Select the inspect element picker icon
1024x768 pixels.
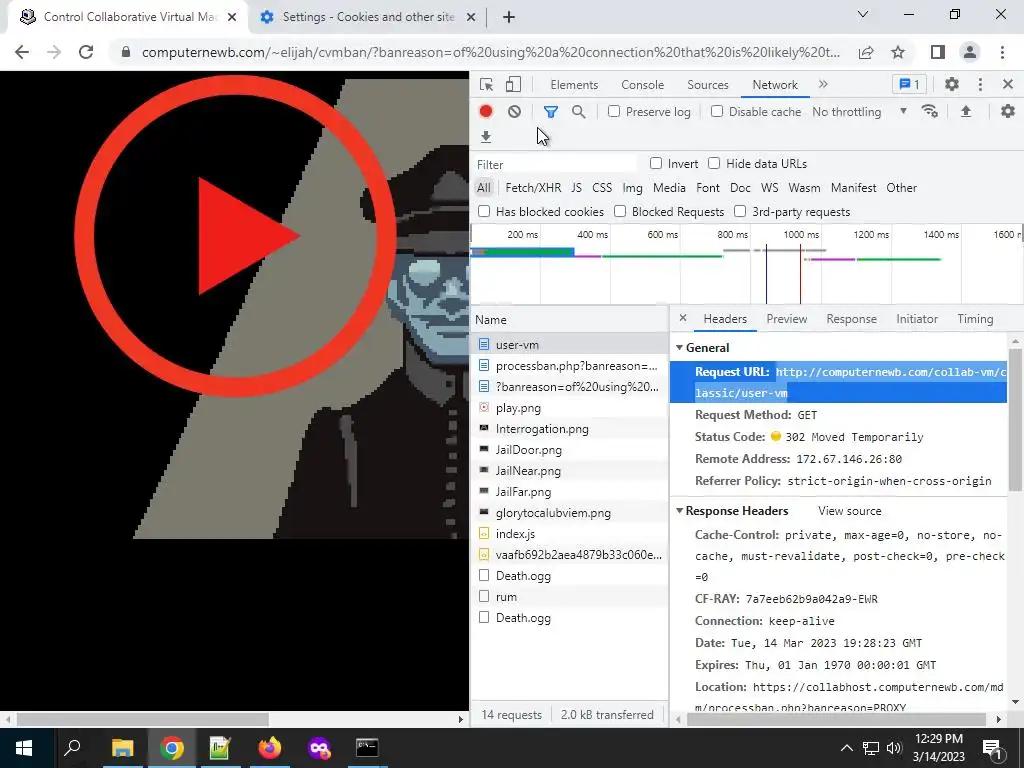tap(486, 84)
